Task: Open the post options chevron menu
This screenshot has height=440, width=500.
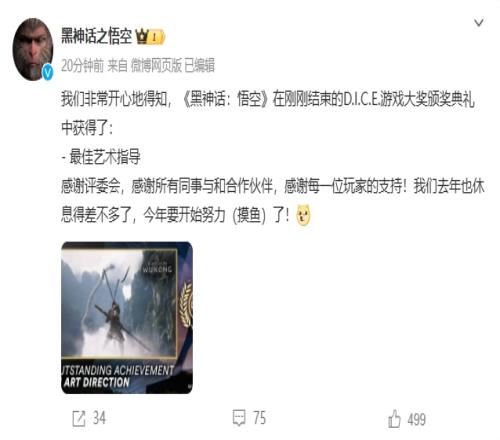Action: pos(479,23)
